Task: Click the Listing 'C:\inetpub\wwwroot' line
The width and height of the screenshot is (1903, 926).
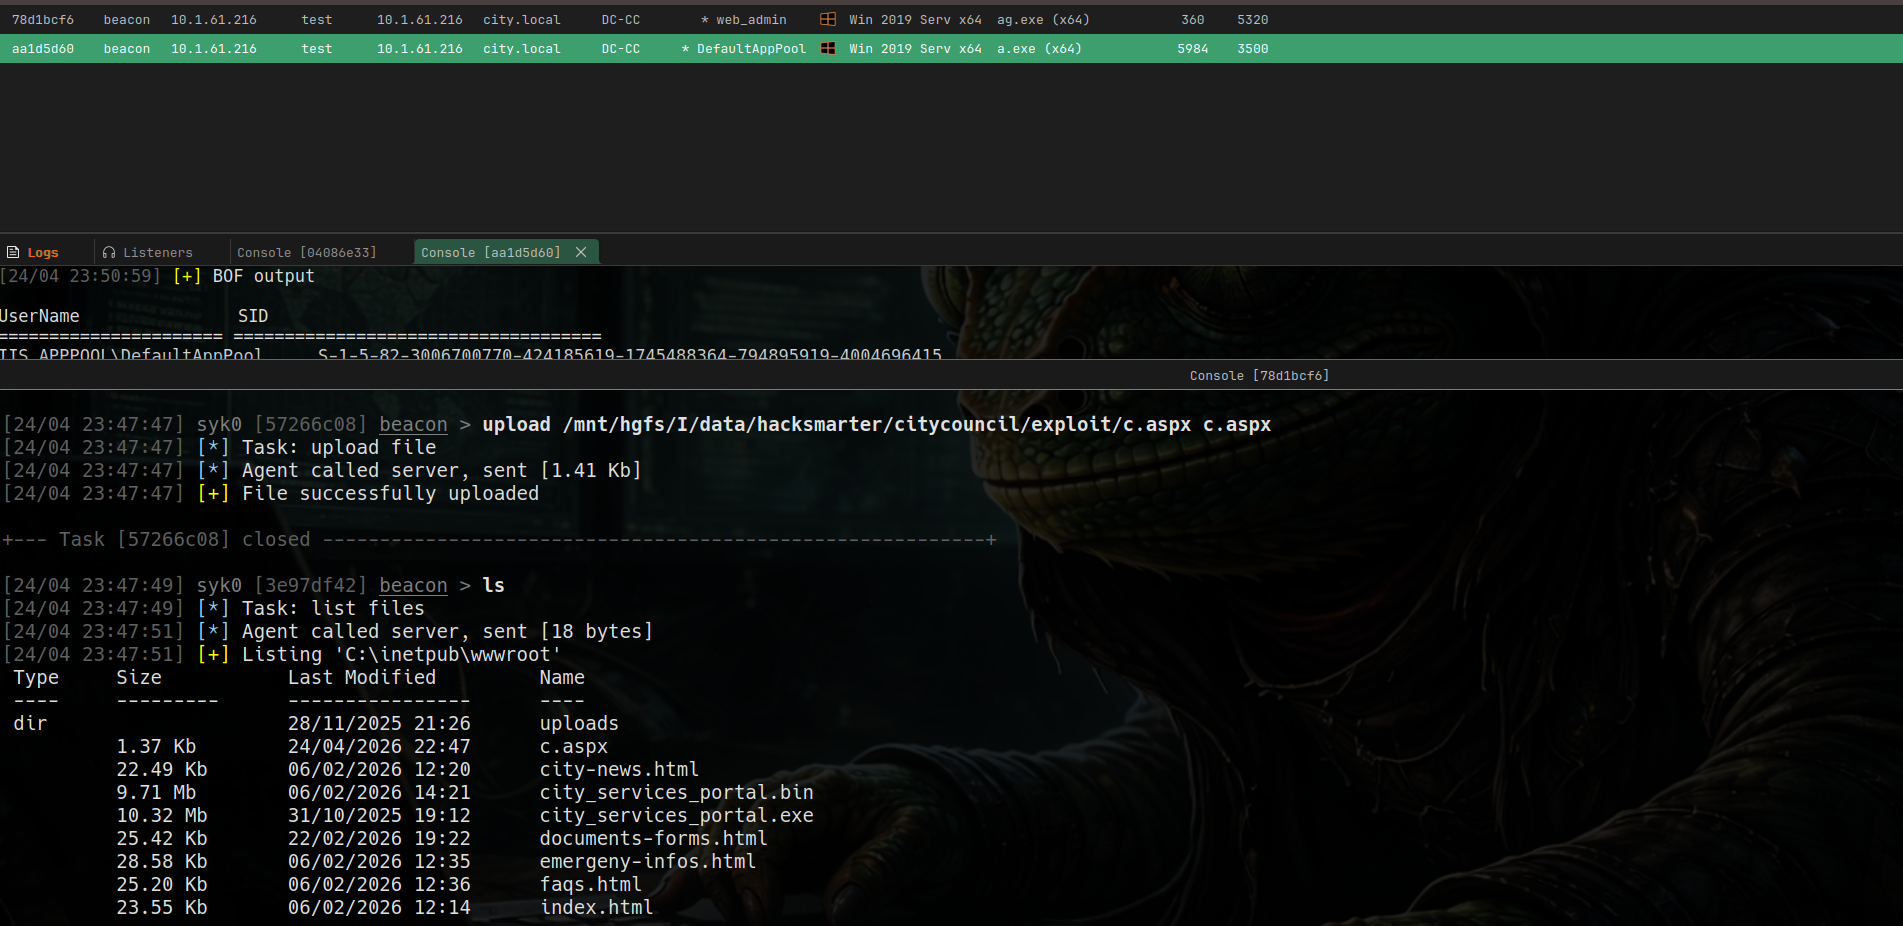Action: (401, 654)
